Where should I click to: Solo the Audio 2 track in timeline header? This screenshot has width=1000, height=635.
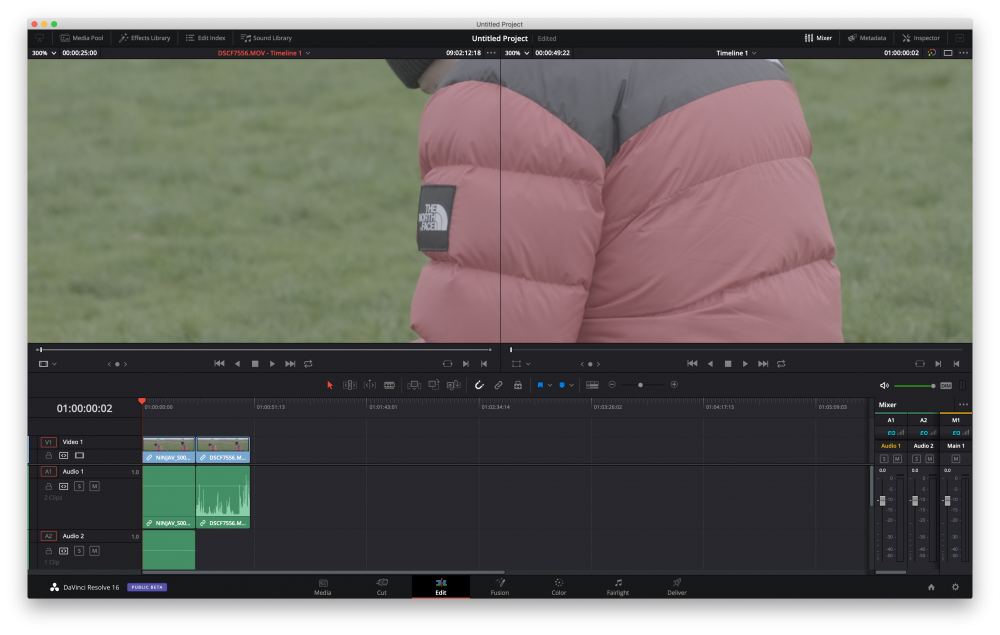coord(79,550)
